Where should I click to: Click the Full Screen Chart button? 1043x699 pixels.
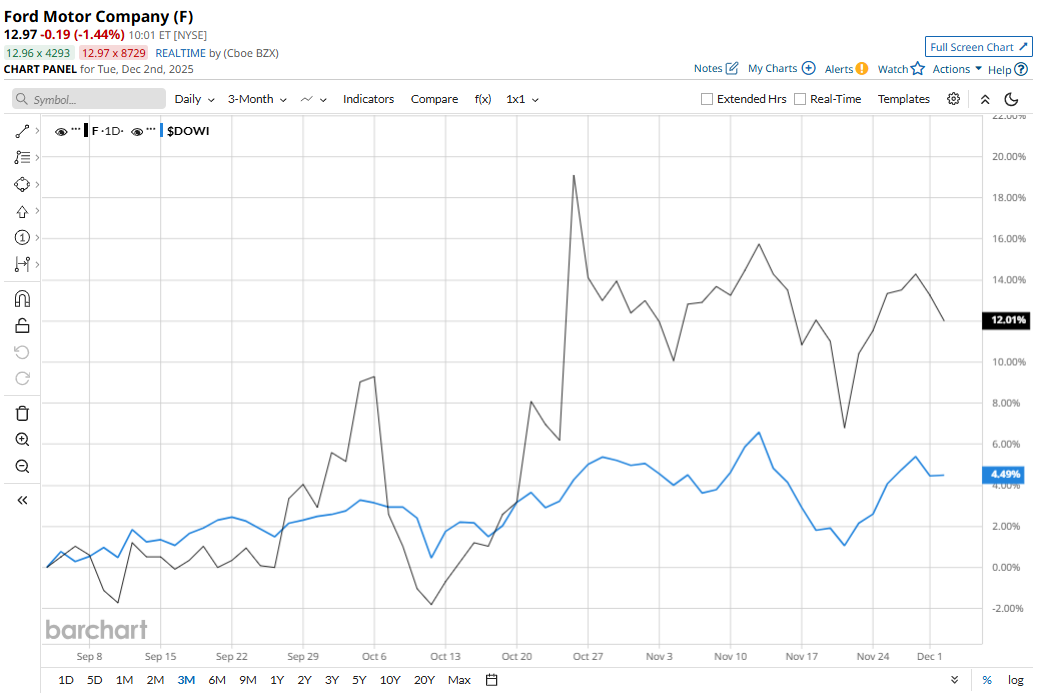click(978, 47)
